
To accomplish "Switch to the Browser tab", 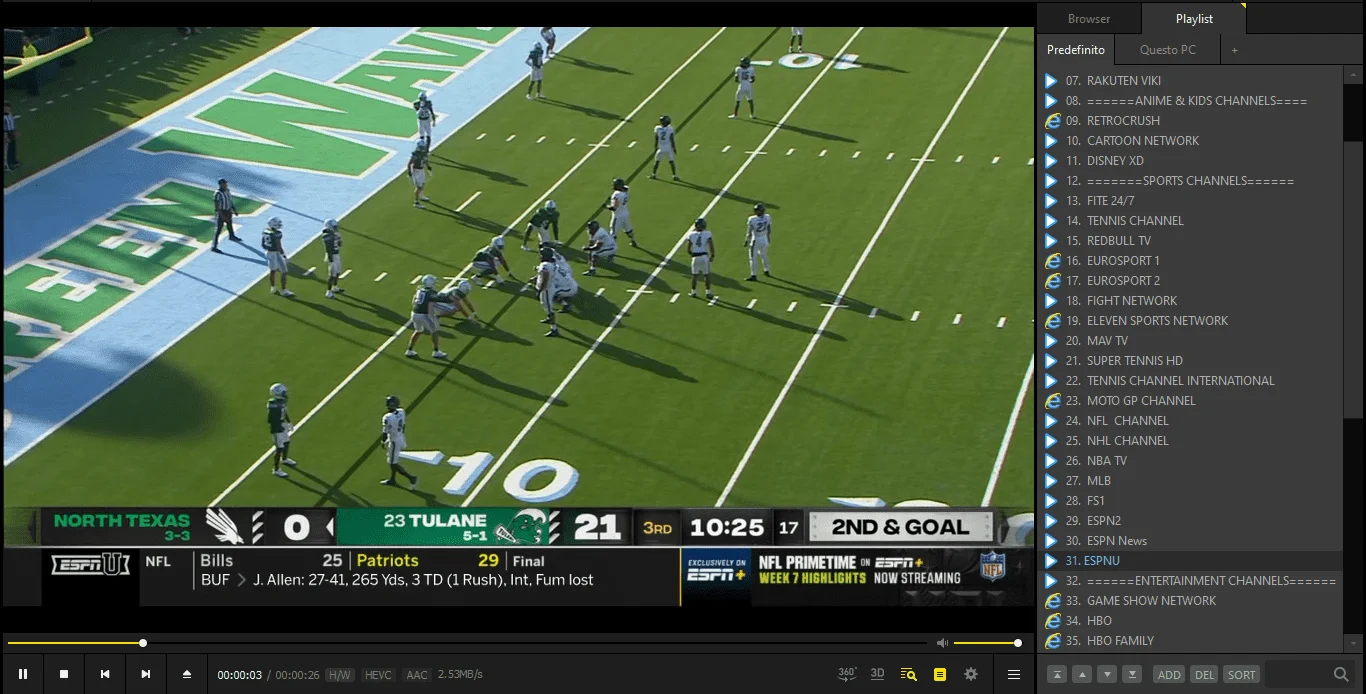I will 1089,18.
